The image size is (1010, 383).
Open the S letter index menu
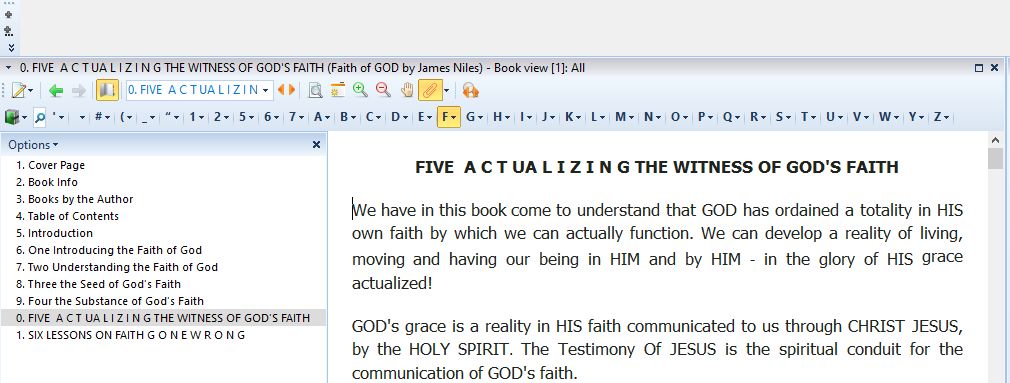(x=783, y=117)
